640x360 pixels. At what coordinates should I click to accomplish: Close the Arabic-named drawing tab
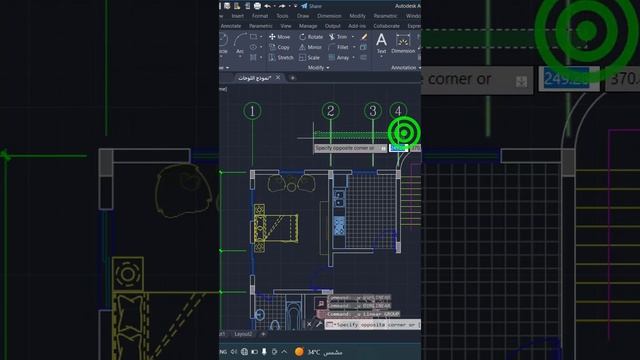[278, 78]
